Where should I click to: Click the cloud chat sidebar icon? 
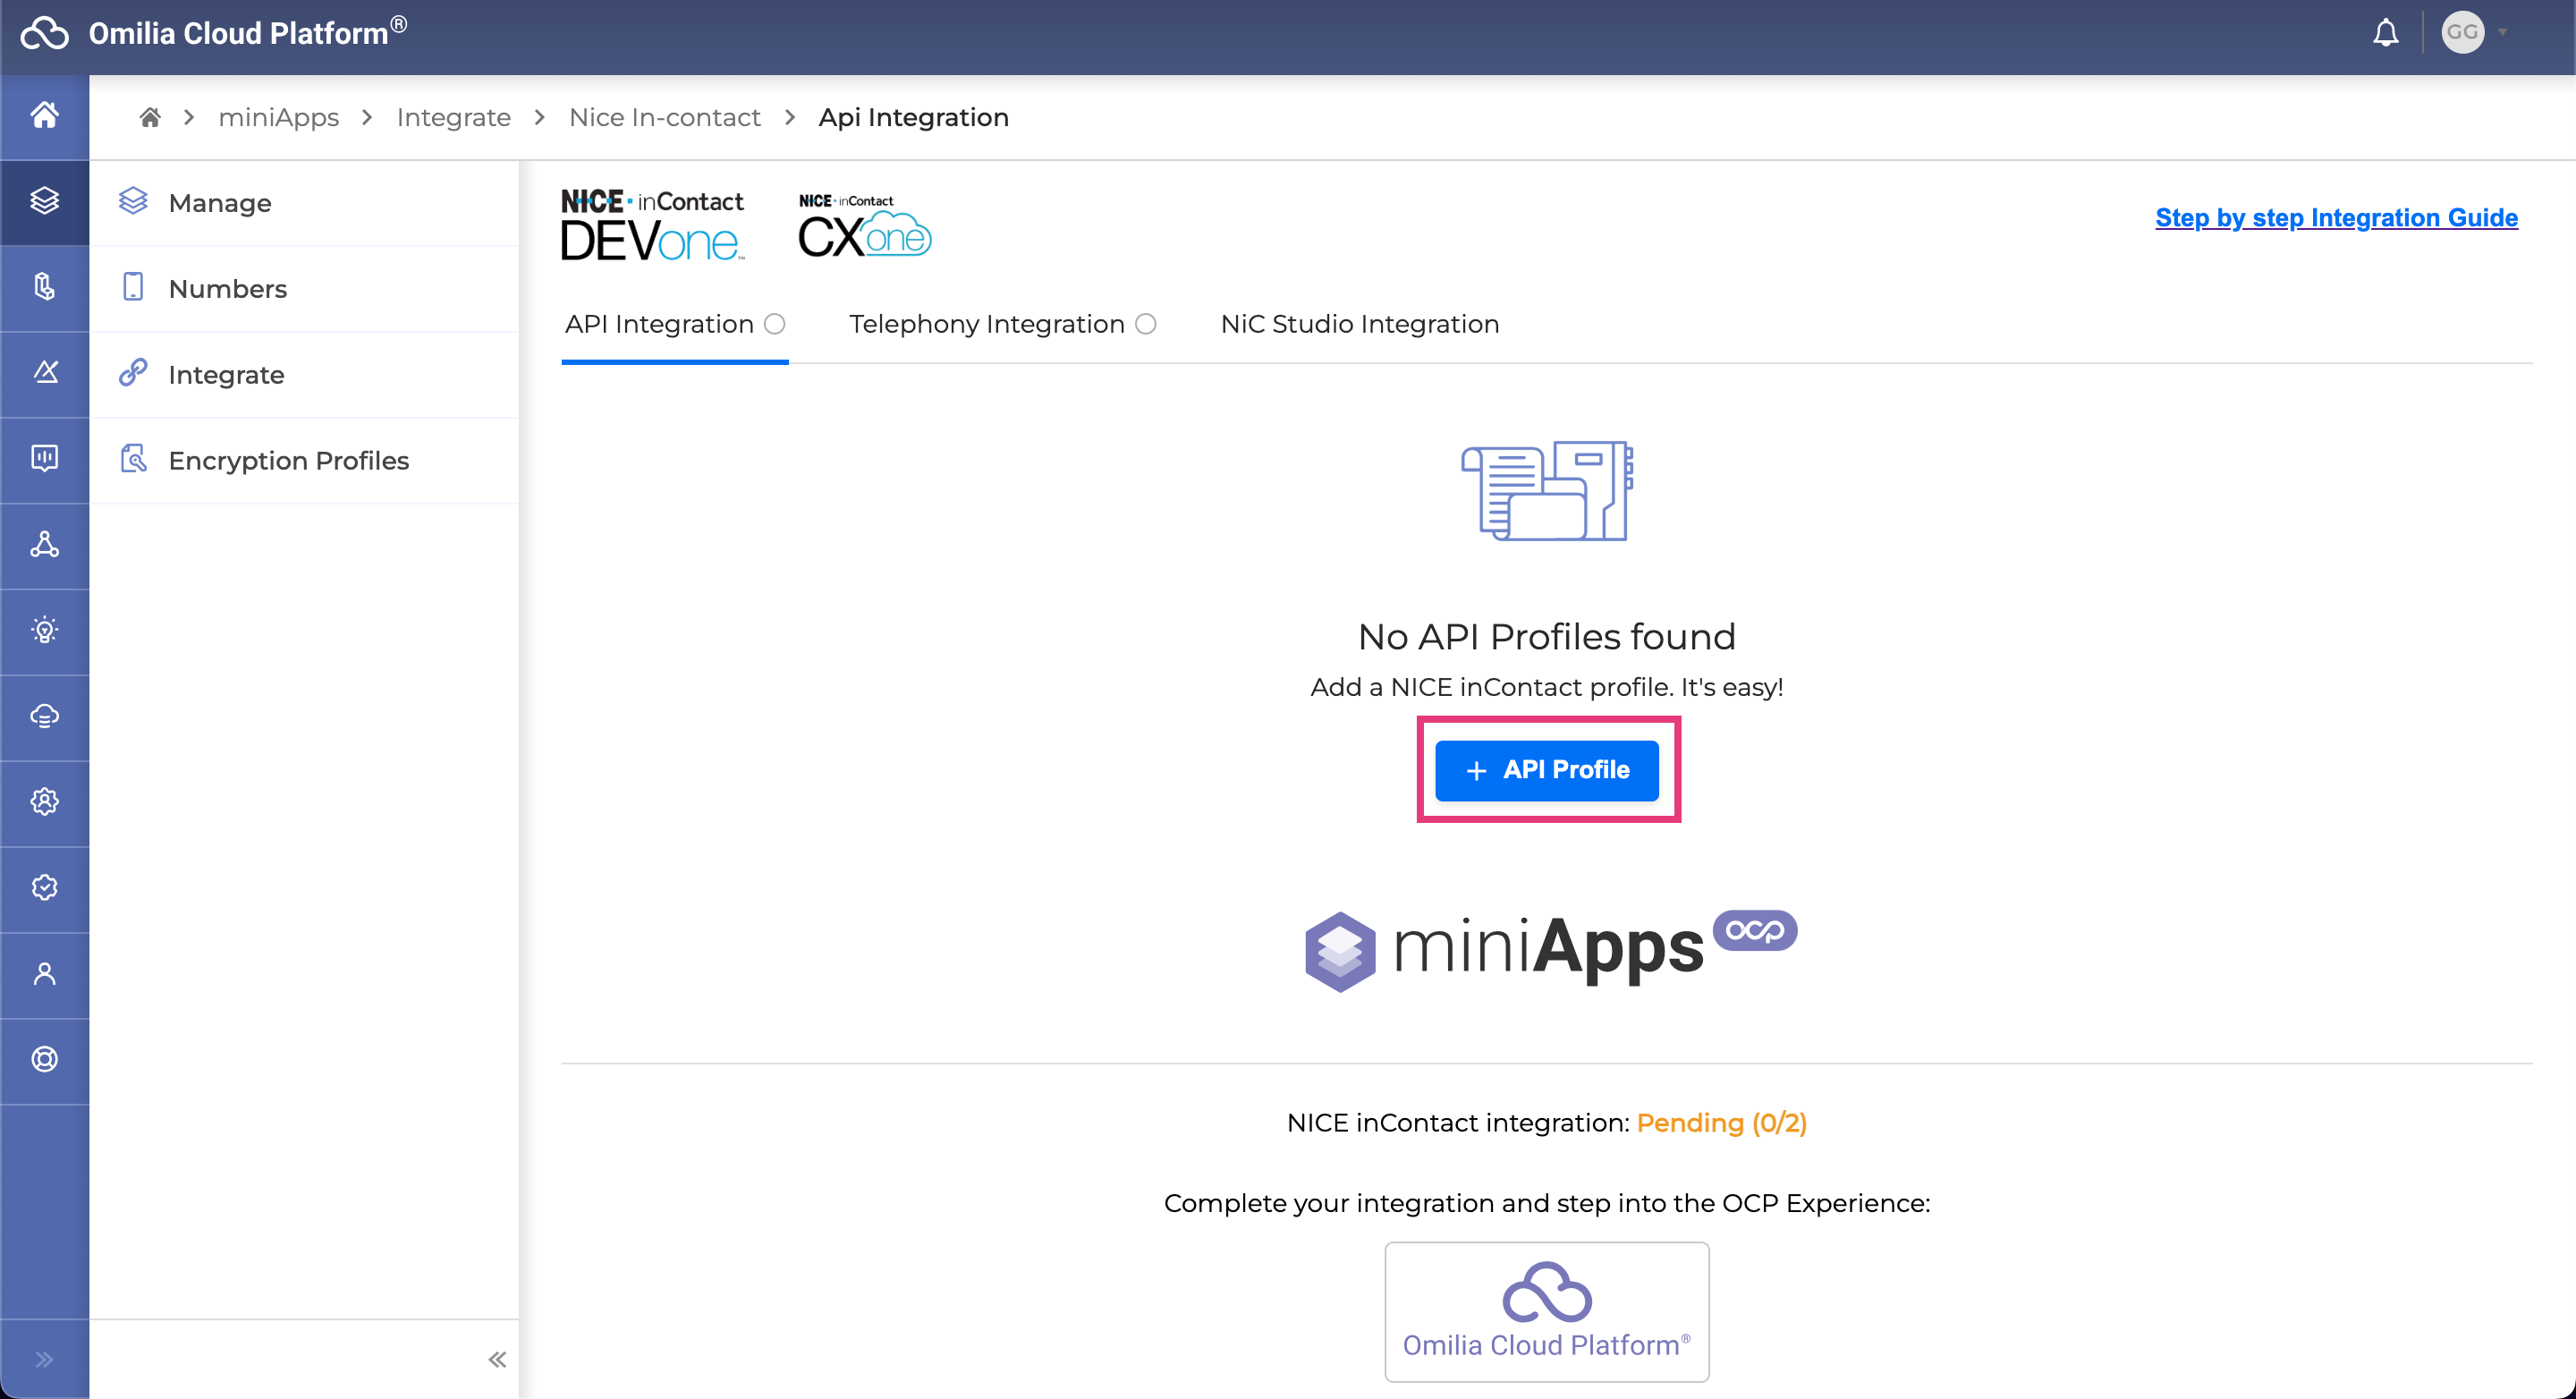[x=44, y=716]
